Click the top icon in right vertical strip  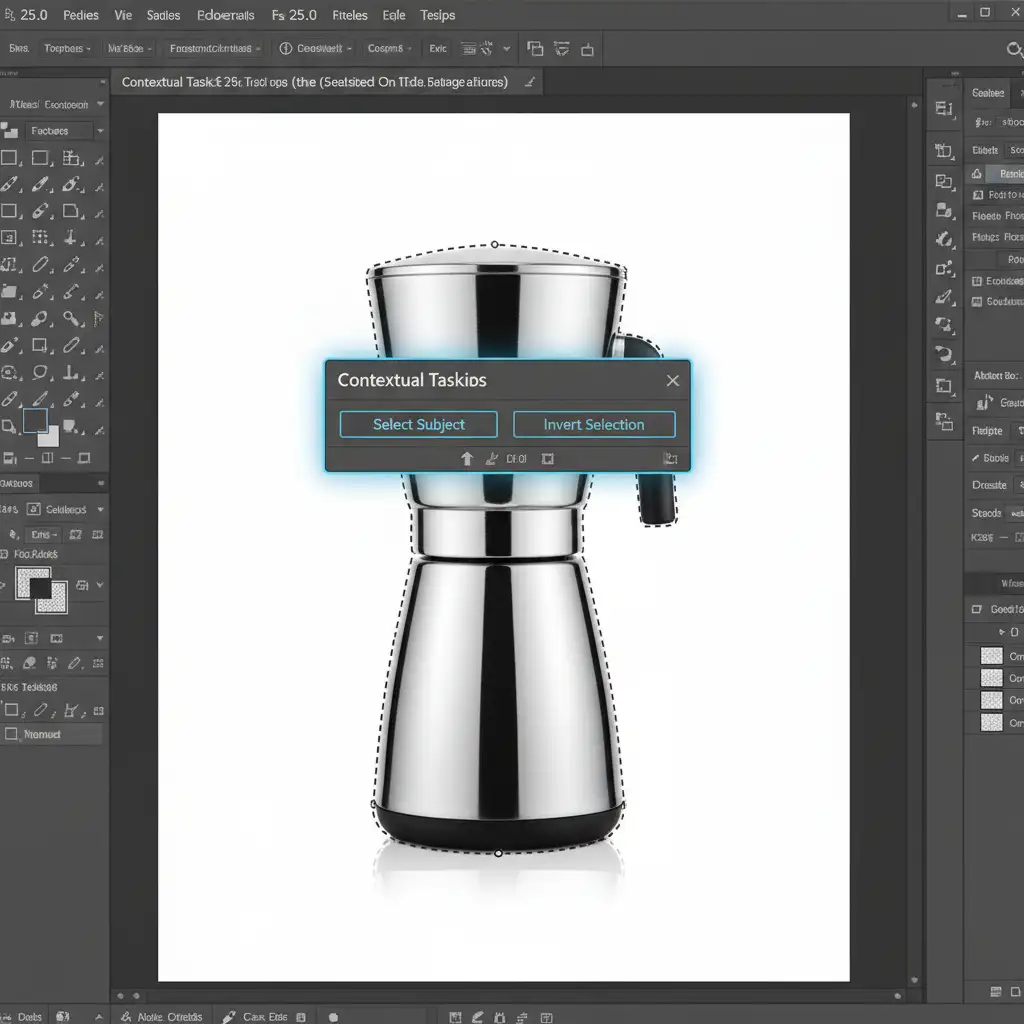pyautogui.click(x=944, y=109)
